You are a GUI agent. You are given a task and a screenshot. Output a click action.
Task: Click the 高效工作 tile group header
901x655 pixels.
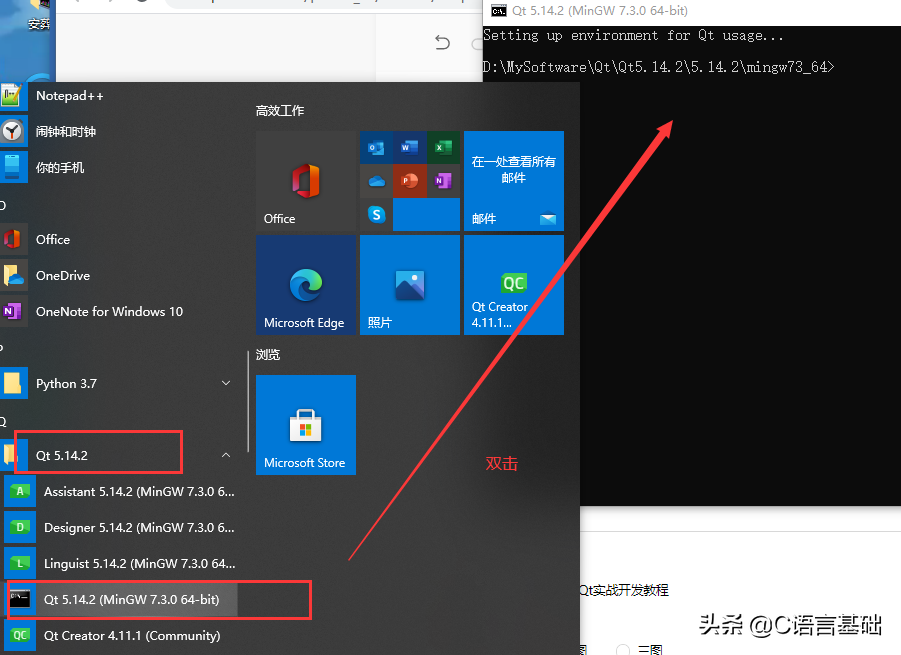(280, 111)
